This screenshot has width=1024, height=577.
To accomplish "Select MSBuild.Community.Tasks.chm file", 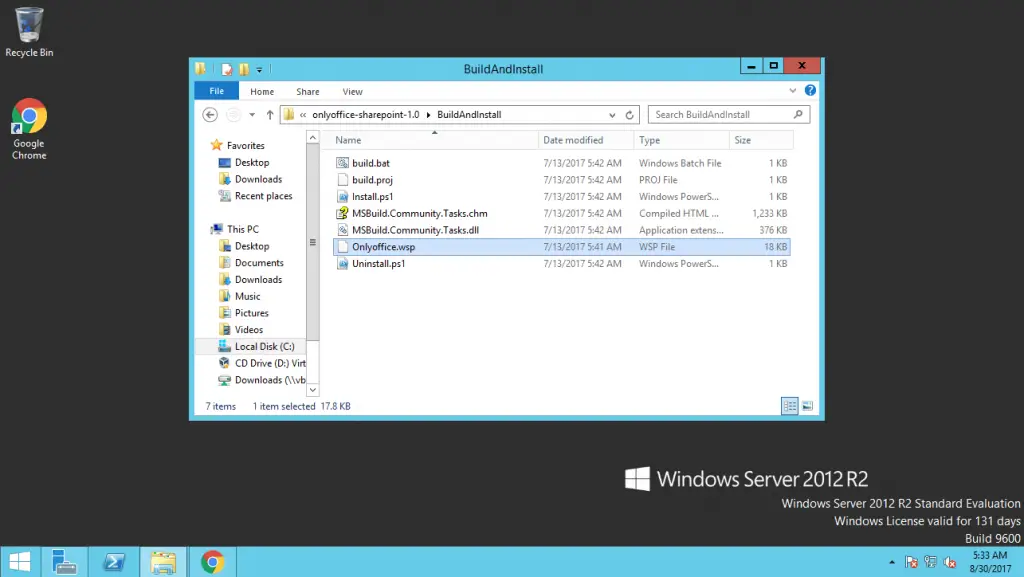I will click(562, 213).
